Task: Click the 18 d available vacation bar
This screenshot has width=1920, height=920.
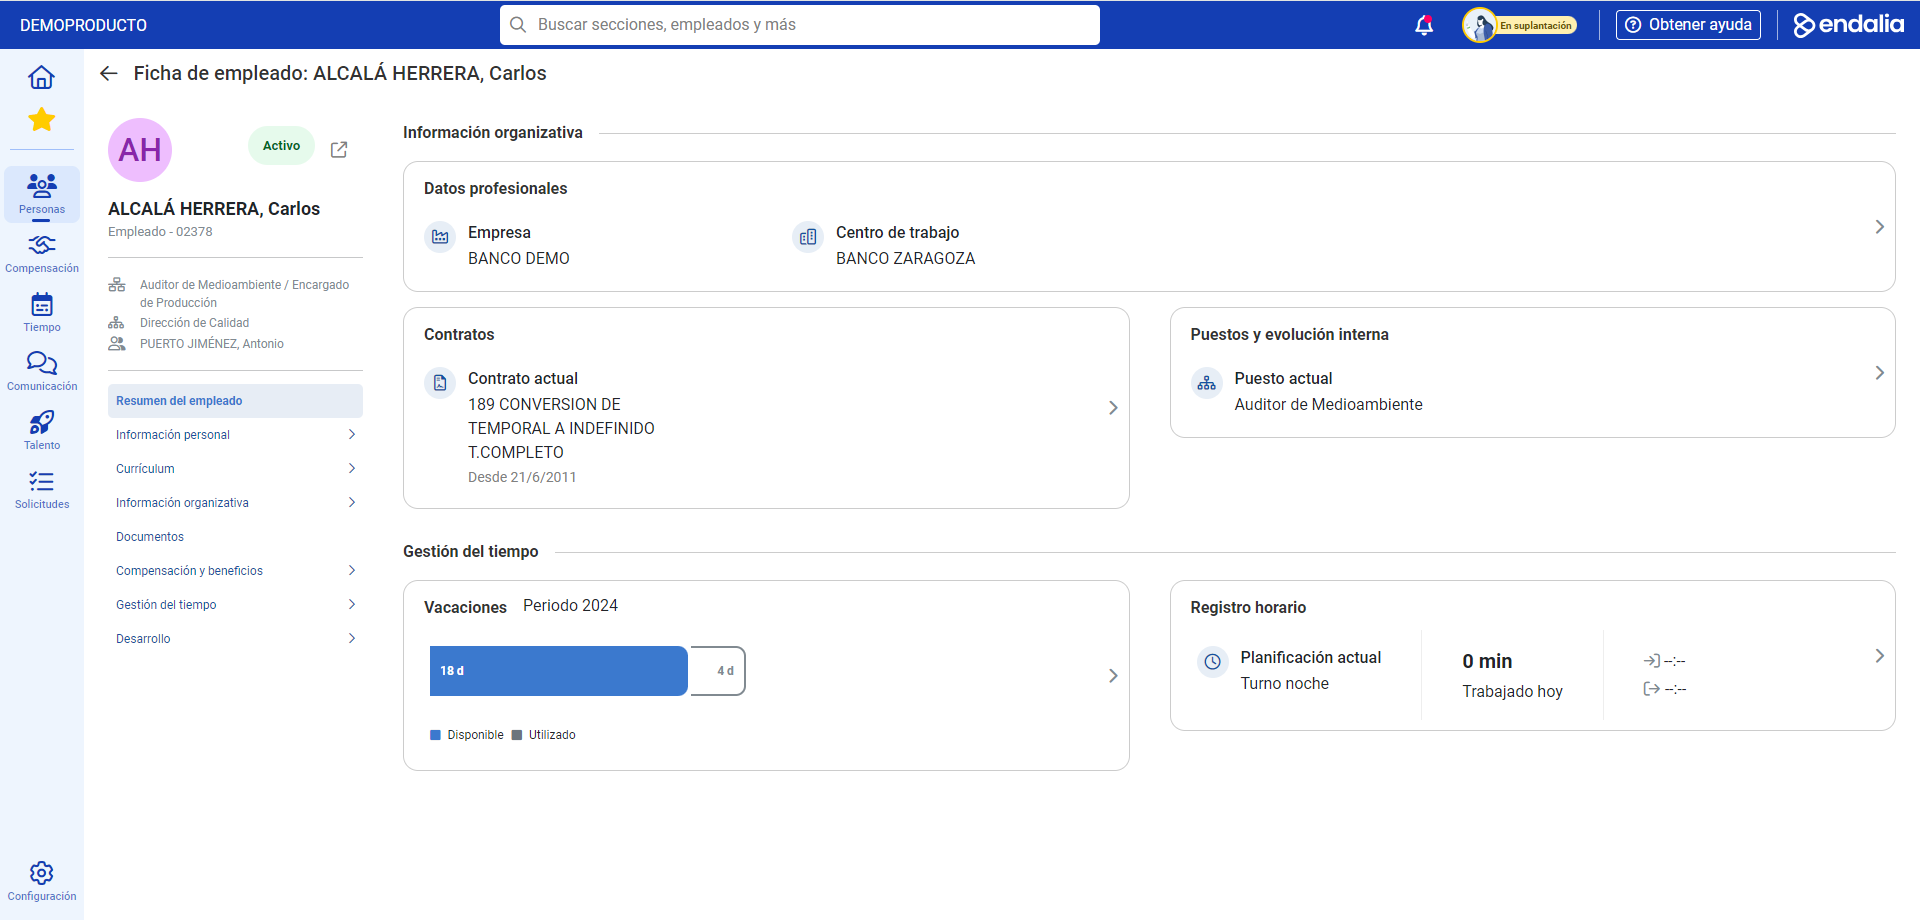Action: tap(559, 671)
